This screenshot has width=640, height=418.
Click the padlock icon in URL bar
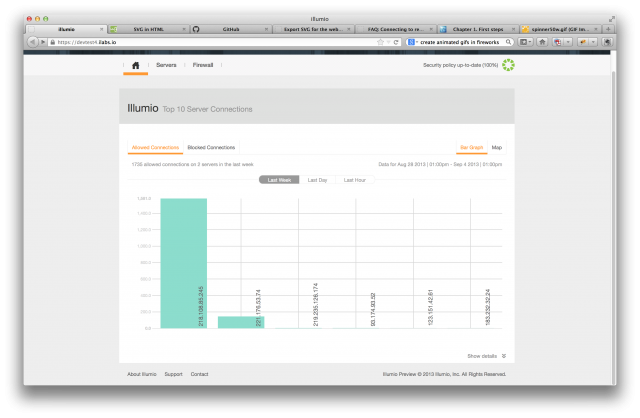point(52,42)
